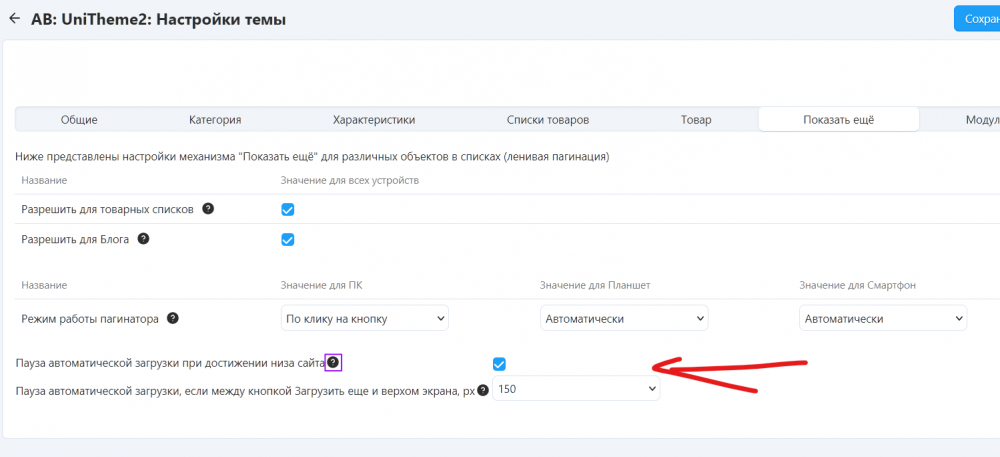This screenshot has height=457, width=1000.
Task: Uncheck pause auto-loading at site bottom checkbox
Action: pyautogui.click(x=499, y=363)
